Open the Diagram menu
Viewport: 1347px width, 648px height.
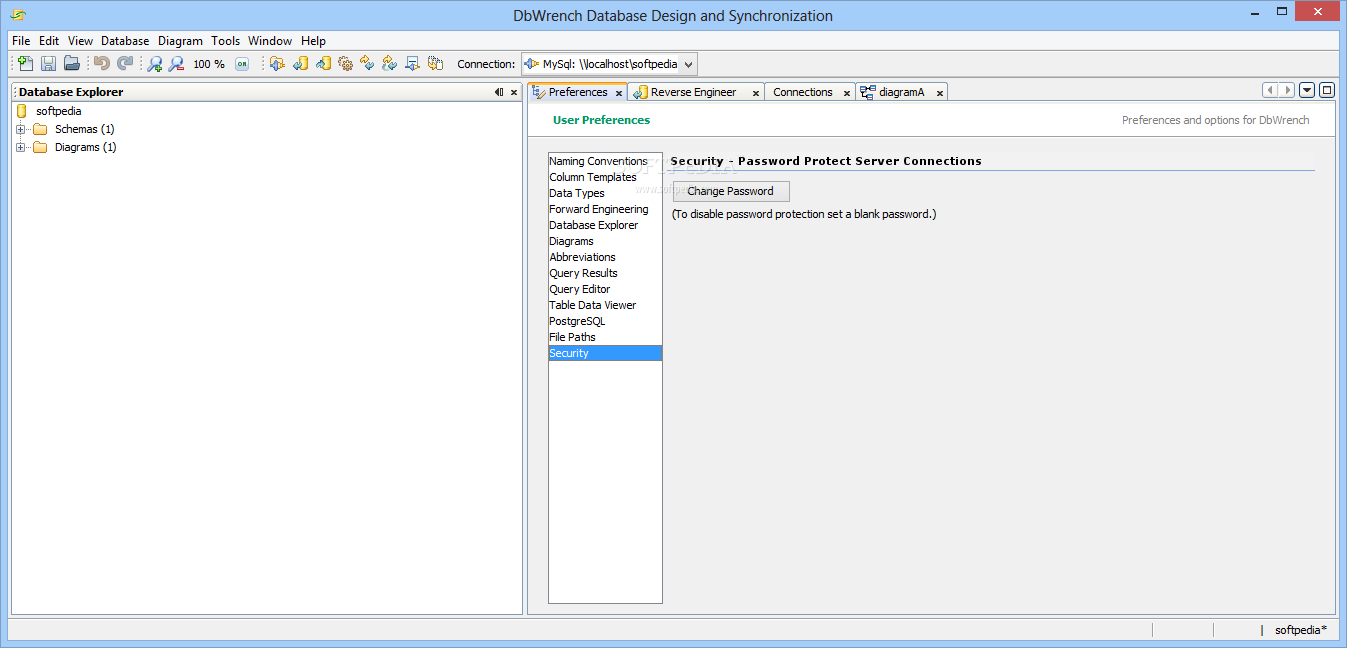[x=180, y=41]
